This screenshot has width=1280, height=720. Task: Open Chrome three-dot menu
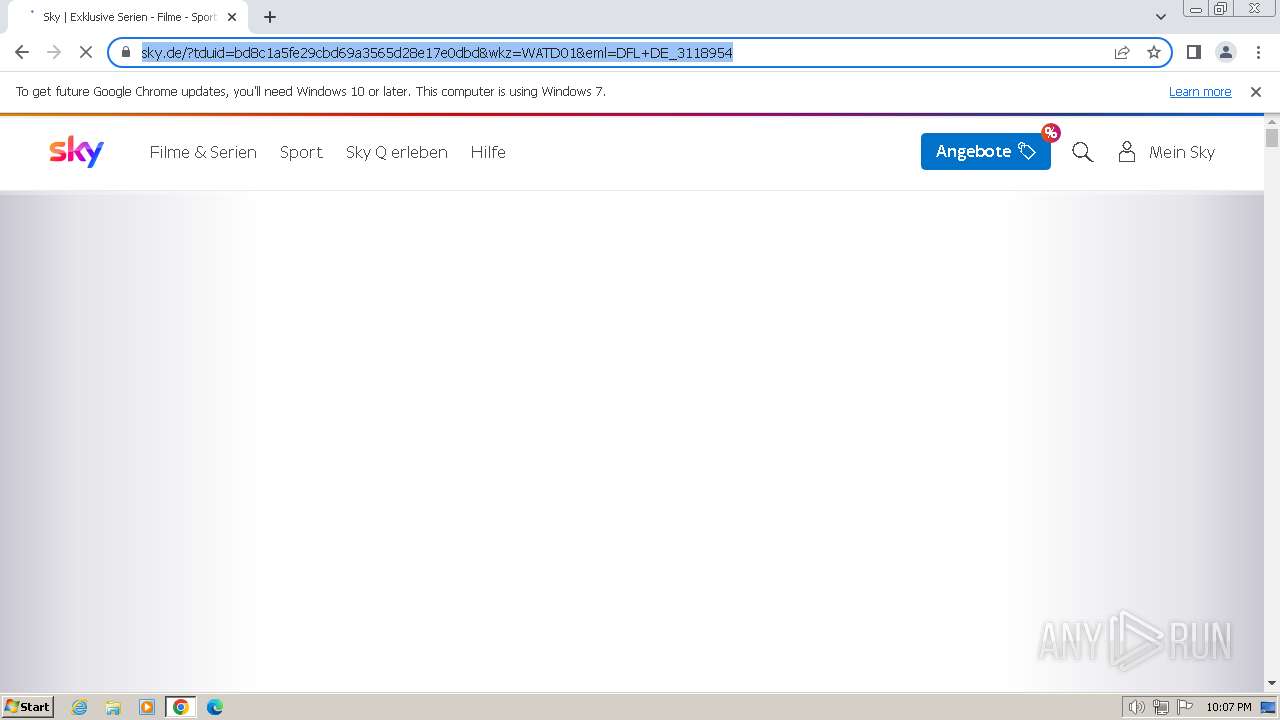tap(1257, 52)
